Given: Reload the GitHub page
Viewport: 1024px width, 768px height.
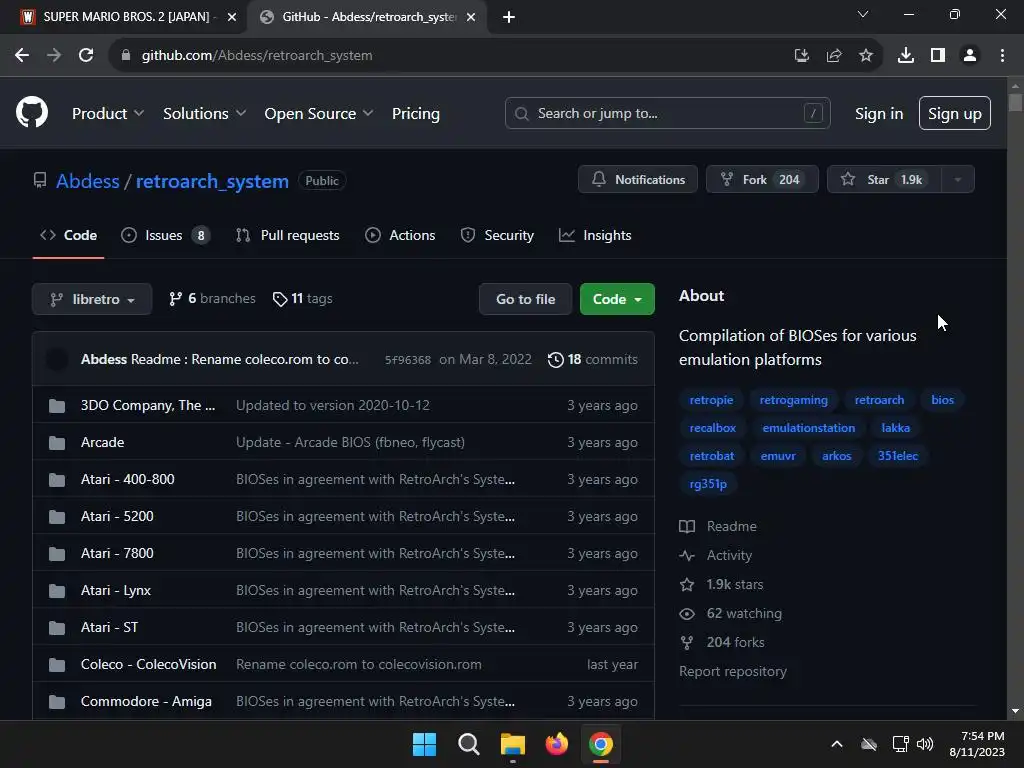Looking at the screenshot, I should point(86,56).
